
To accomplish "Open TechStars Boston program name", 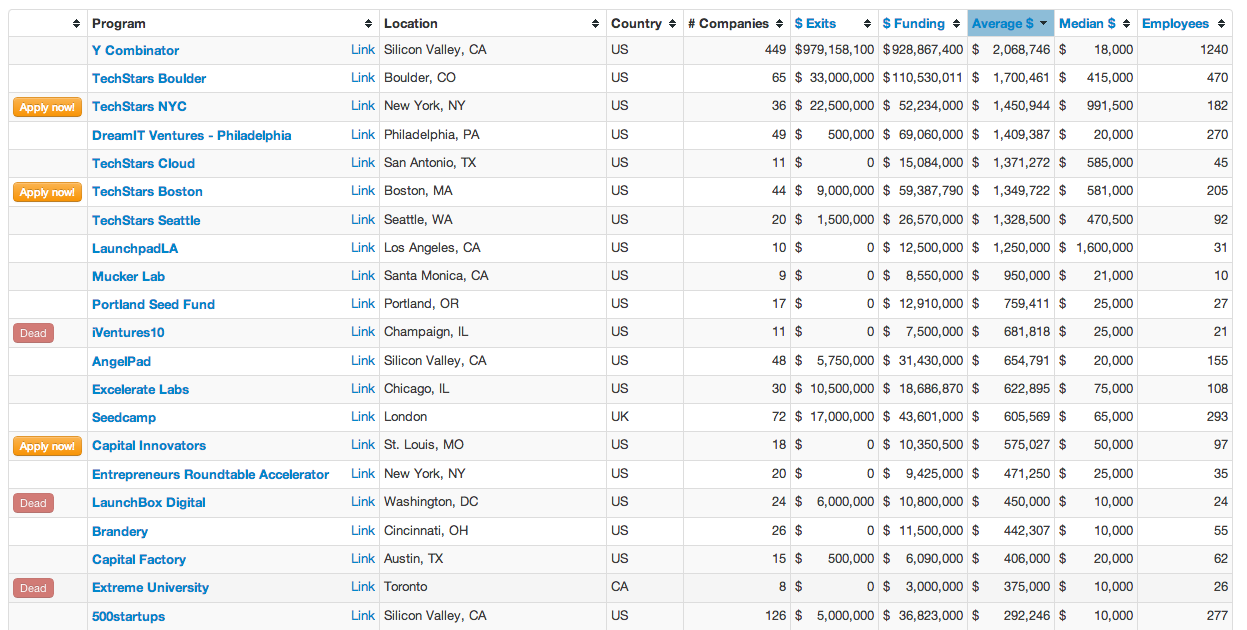I will pos(147,191).
